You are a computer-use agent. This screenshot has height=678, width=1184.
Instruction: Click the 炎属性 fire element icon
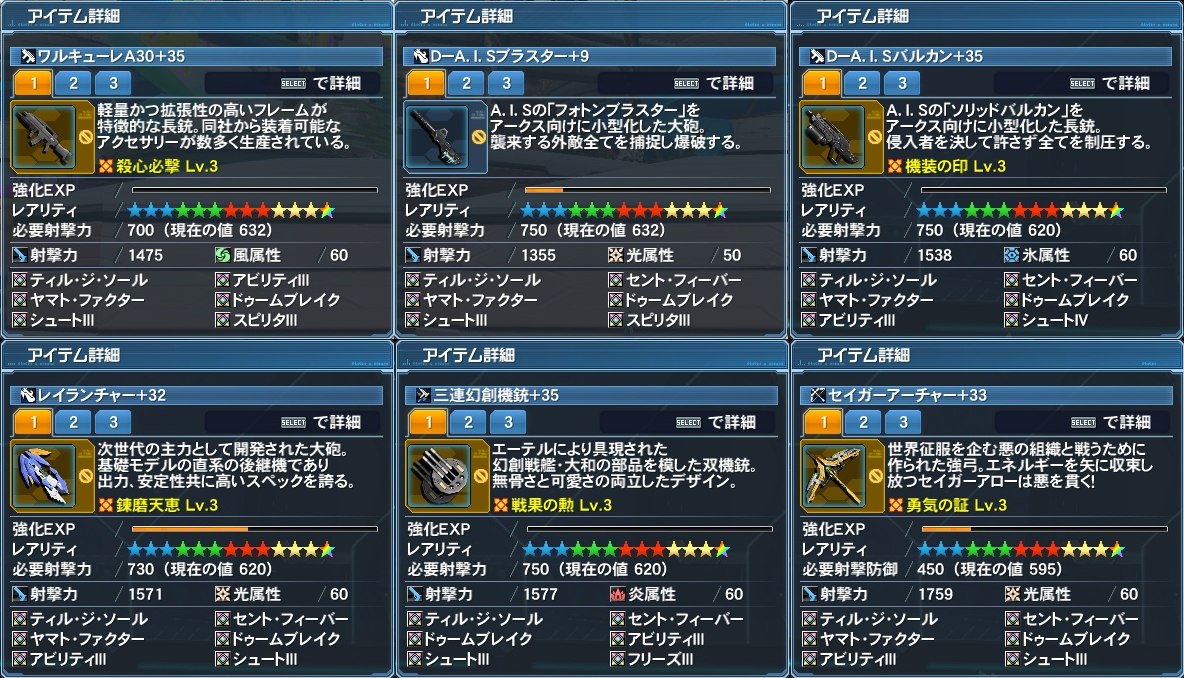618,594
